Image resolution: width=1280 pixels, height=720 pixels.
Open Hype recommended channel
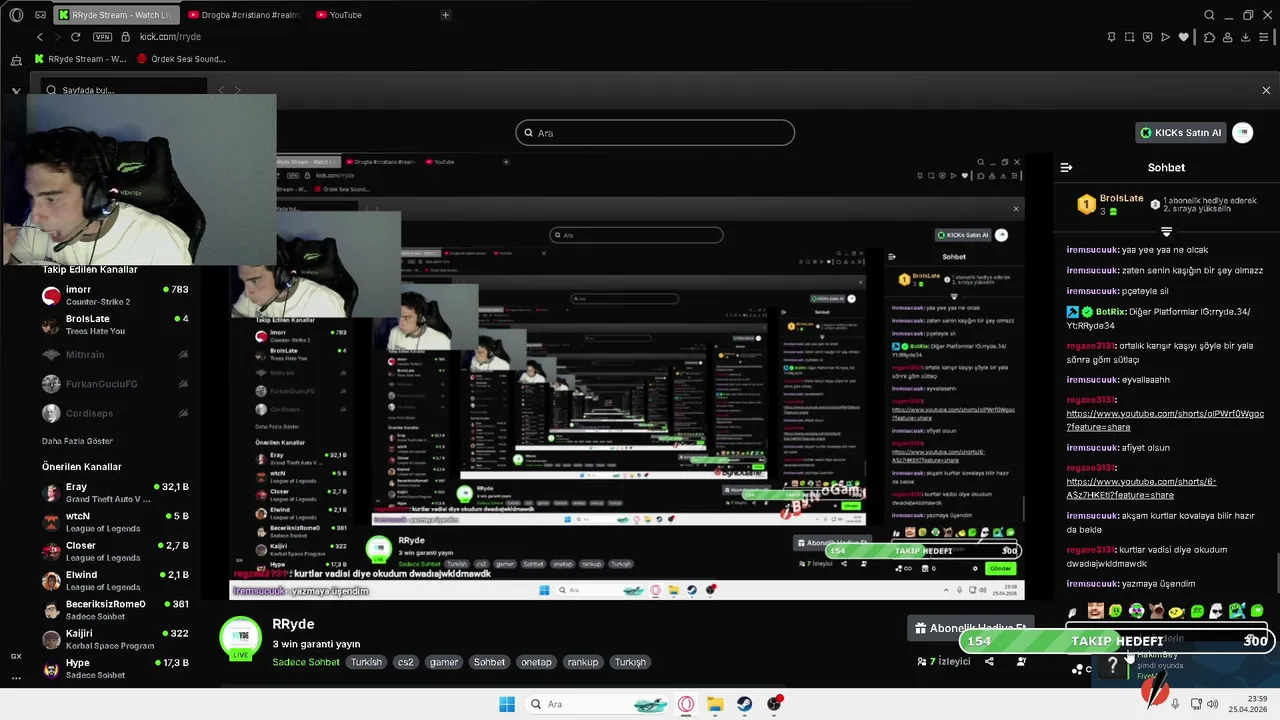pyautogui.click(x=115, y=668)
